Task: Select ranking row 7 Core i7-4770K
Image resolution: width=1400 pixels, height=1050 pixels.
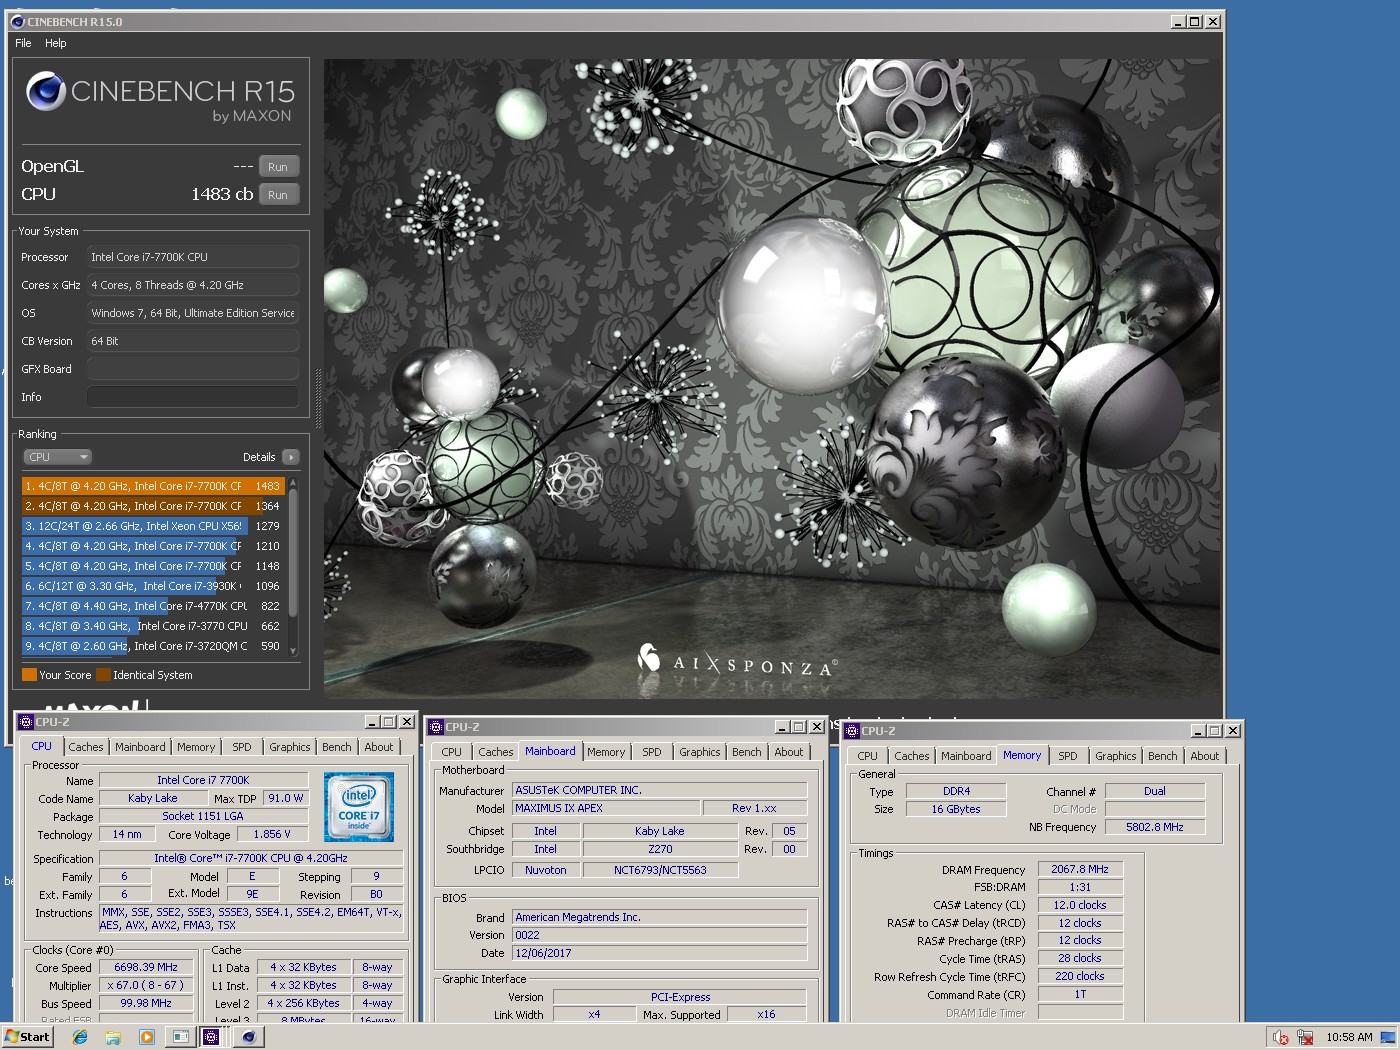Action: [153, 606]
